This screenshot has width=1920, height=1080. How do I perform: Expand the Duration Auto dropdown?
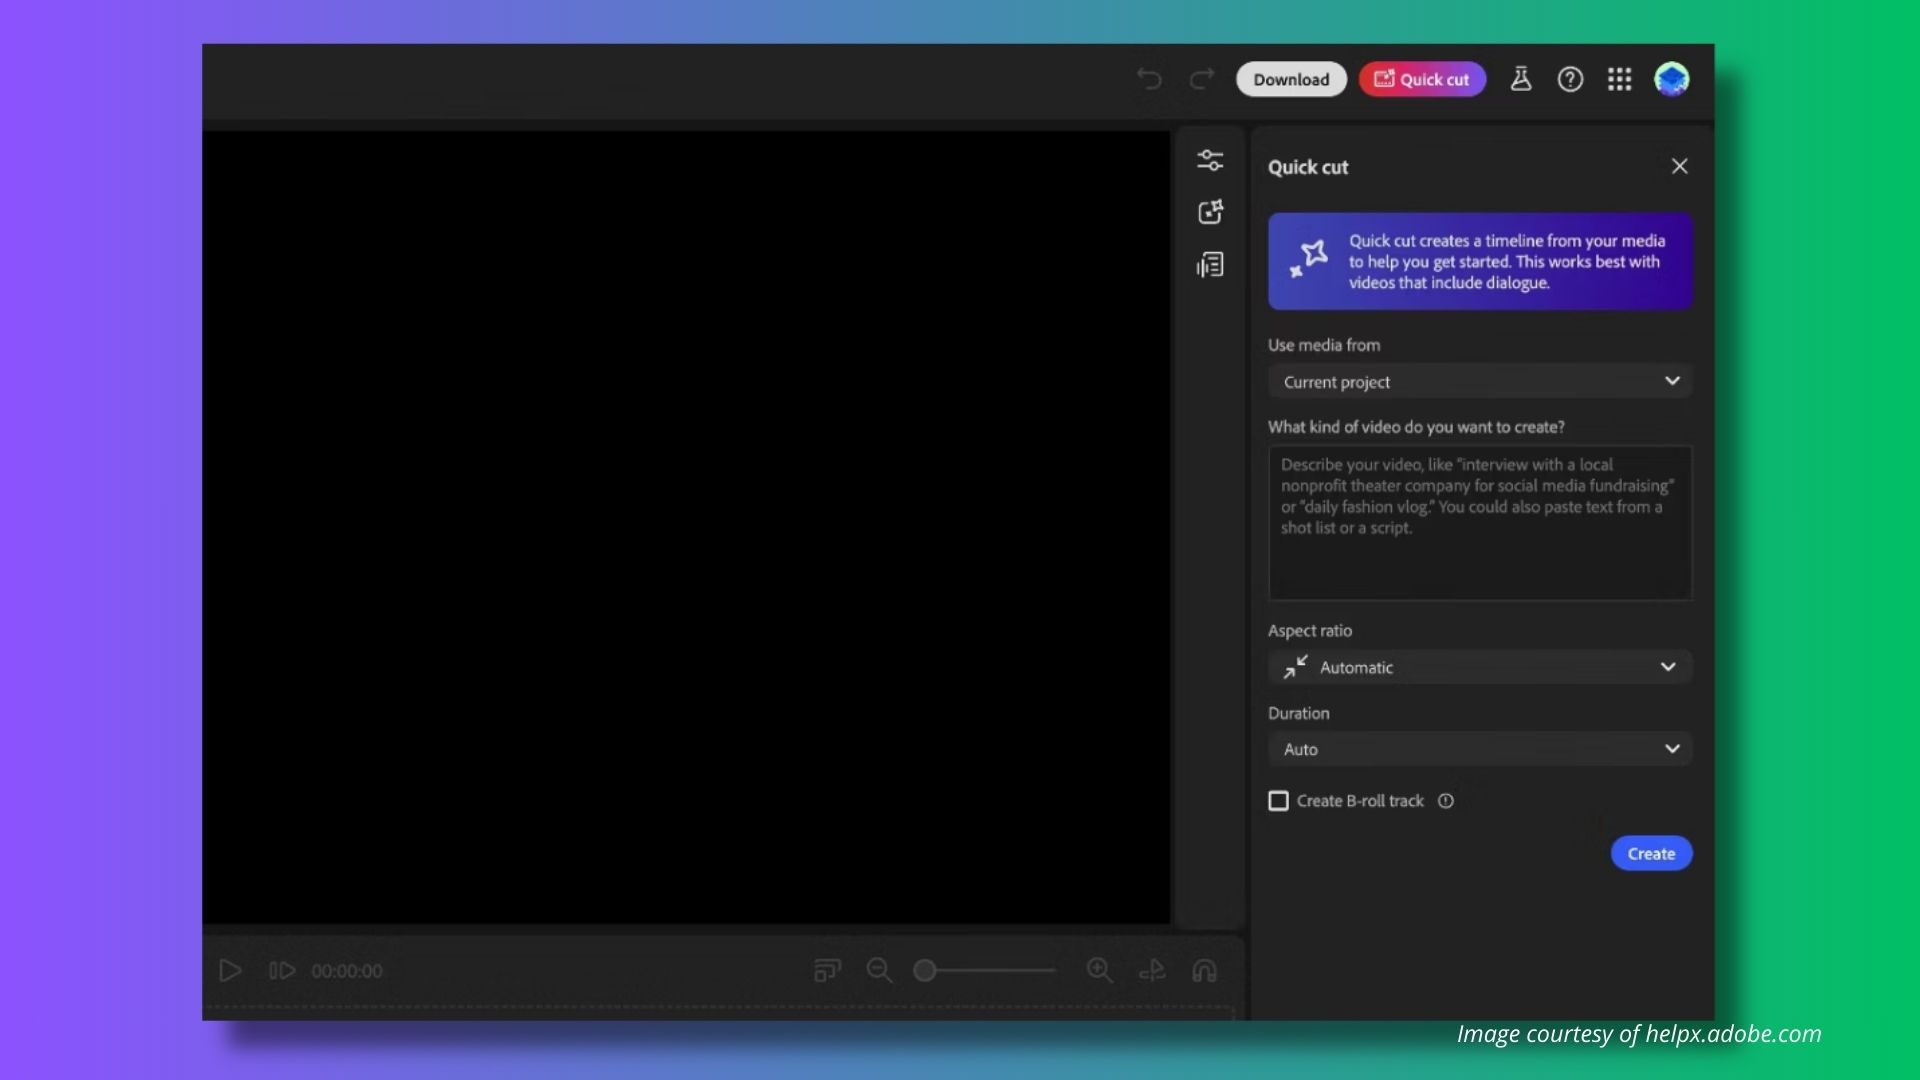pyautogui.click(x=1480, y=749)
